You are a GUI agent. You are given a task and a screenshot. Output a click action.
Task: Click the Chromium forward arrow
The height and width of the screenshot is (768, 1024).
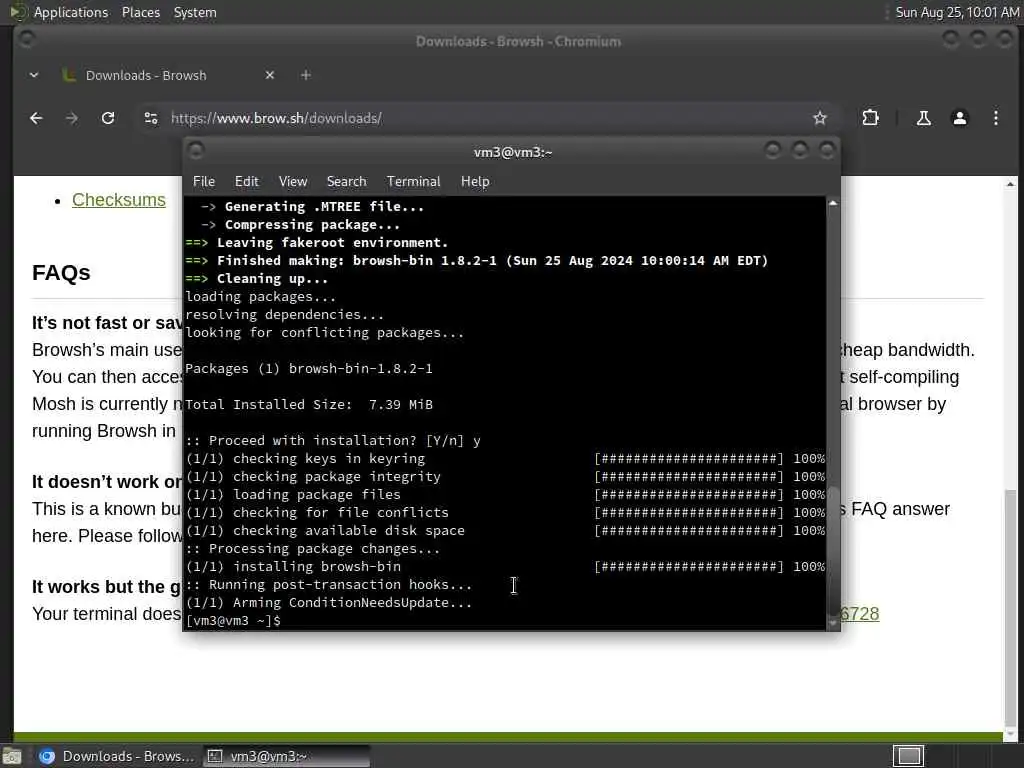(x=72, y=118)
